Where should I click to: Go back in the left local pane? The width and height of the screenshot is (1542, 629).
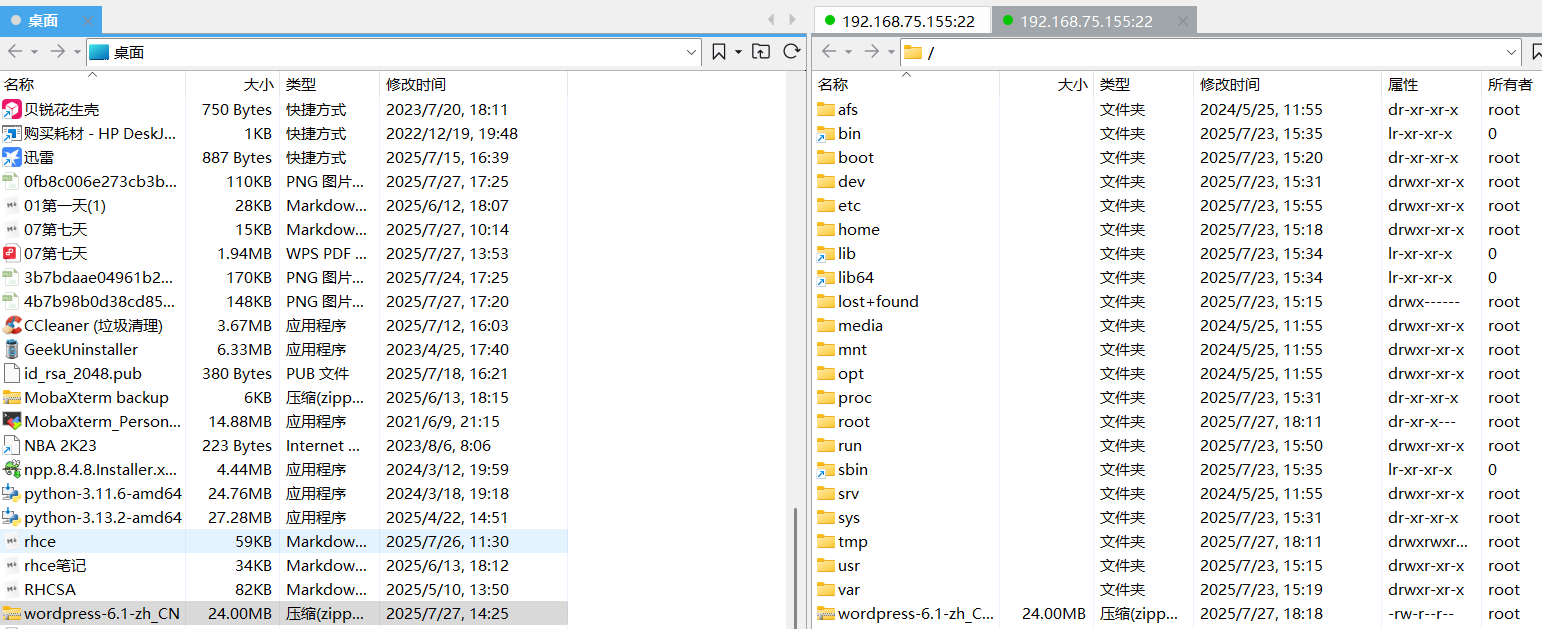click(15, 51)
